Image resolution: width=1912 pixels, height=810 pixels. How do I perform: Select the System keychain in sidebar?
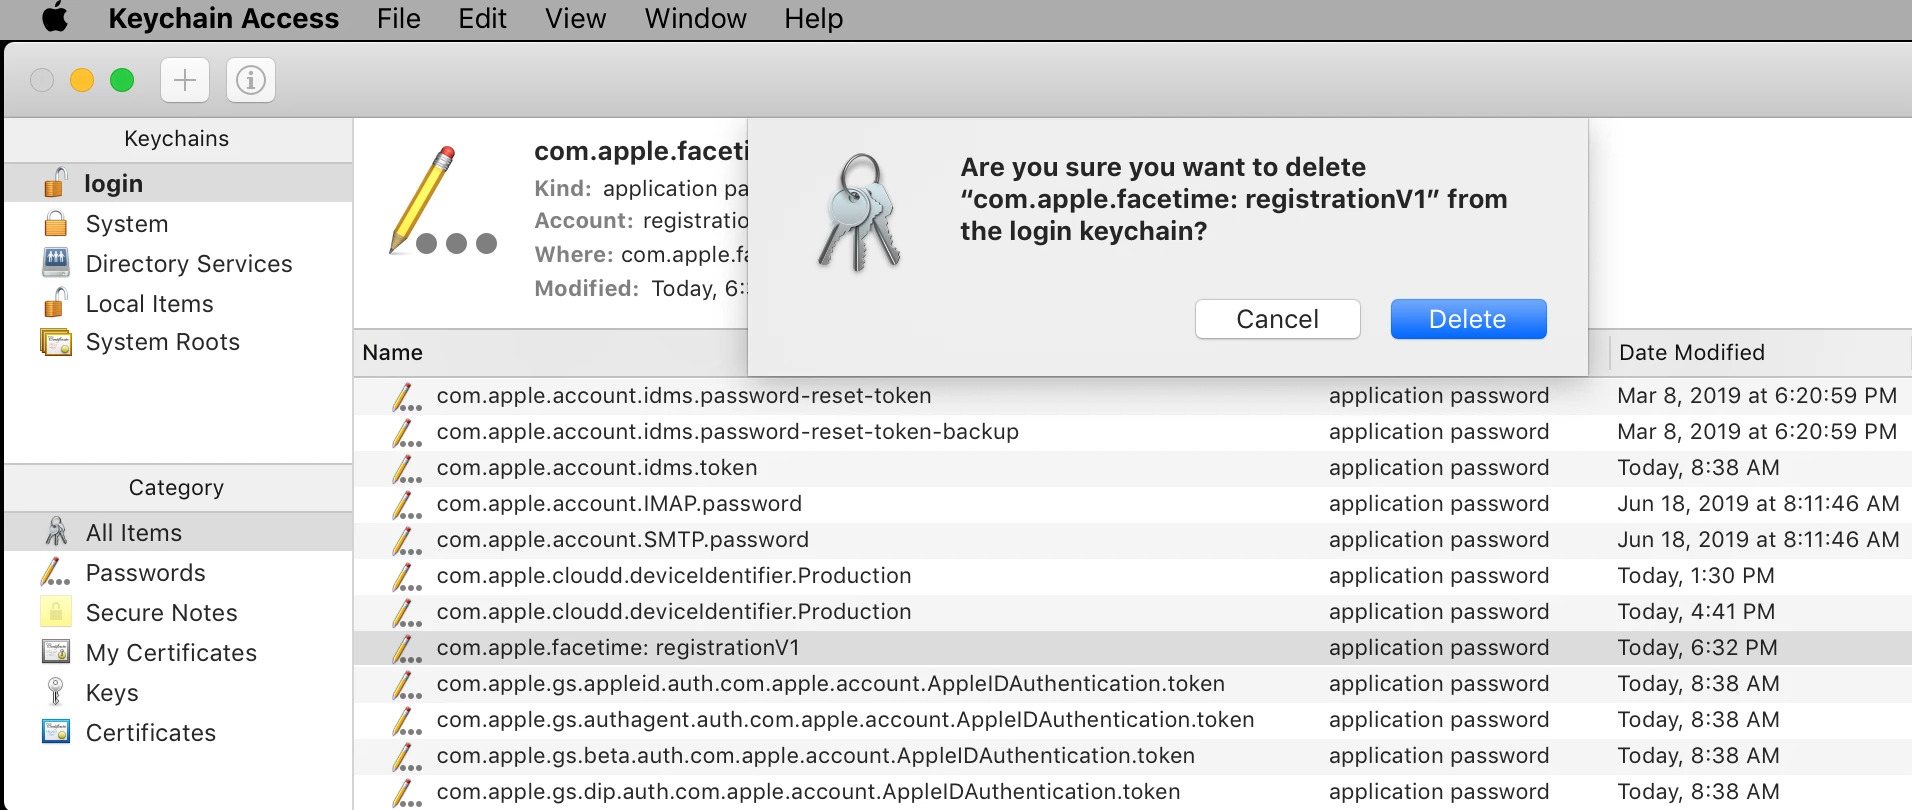[x=126, y=224]
